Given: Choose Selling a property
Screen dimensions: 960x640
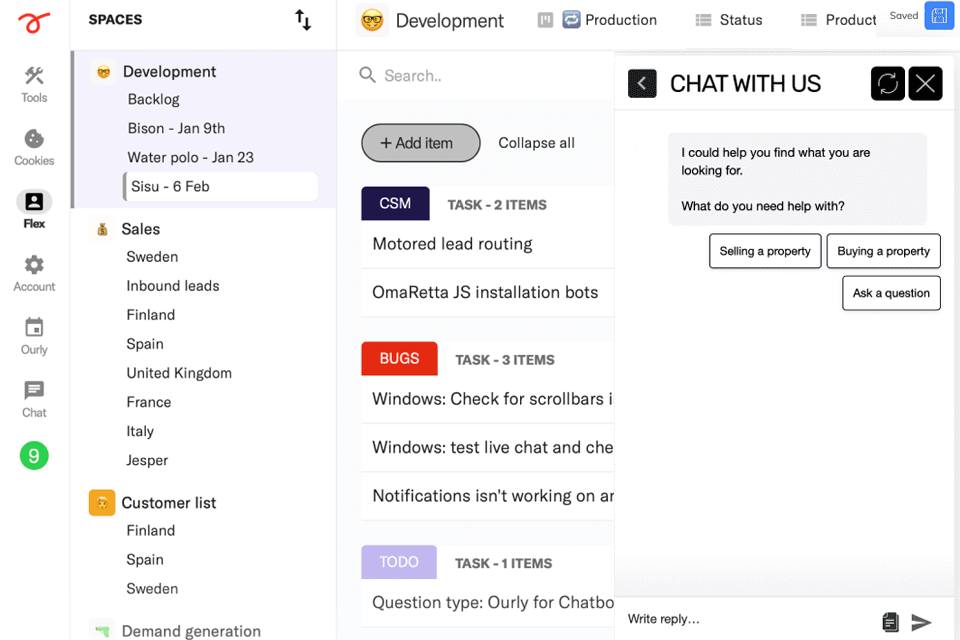Looking at the screenshot, I should (765, 251).
